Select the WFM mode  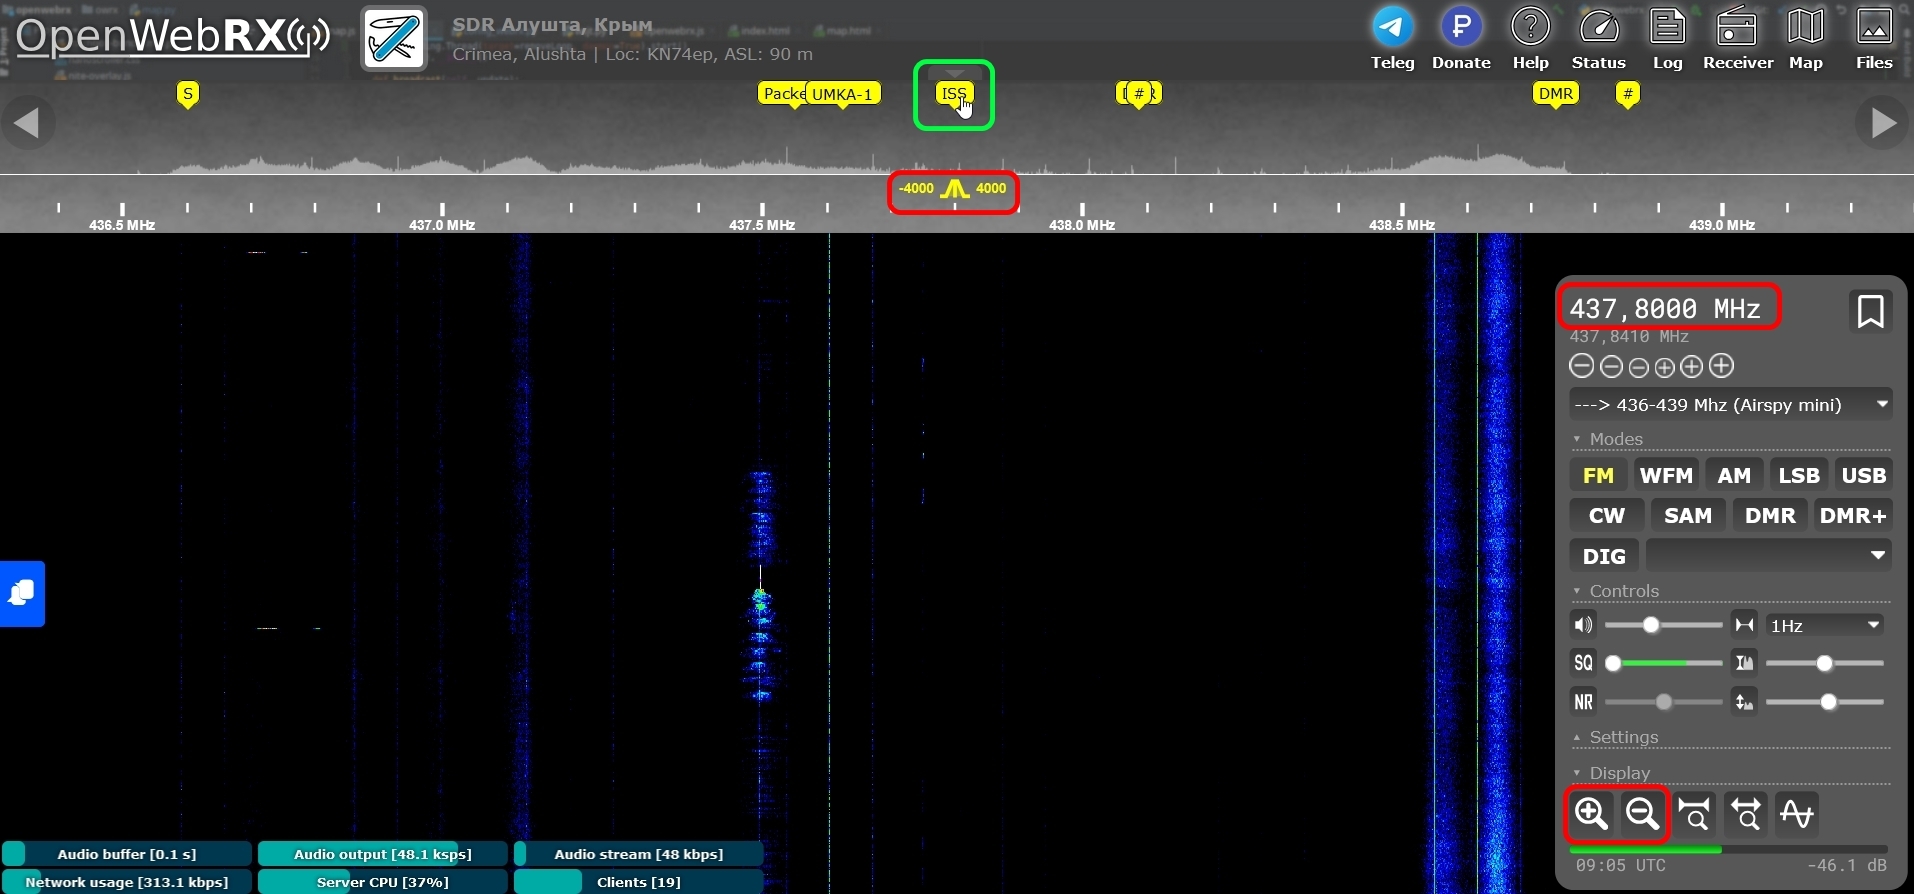click(1666, 476)
